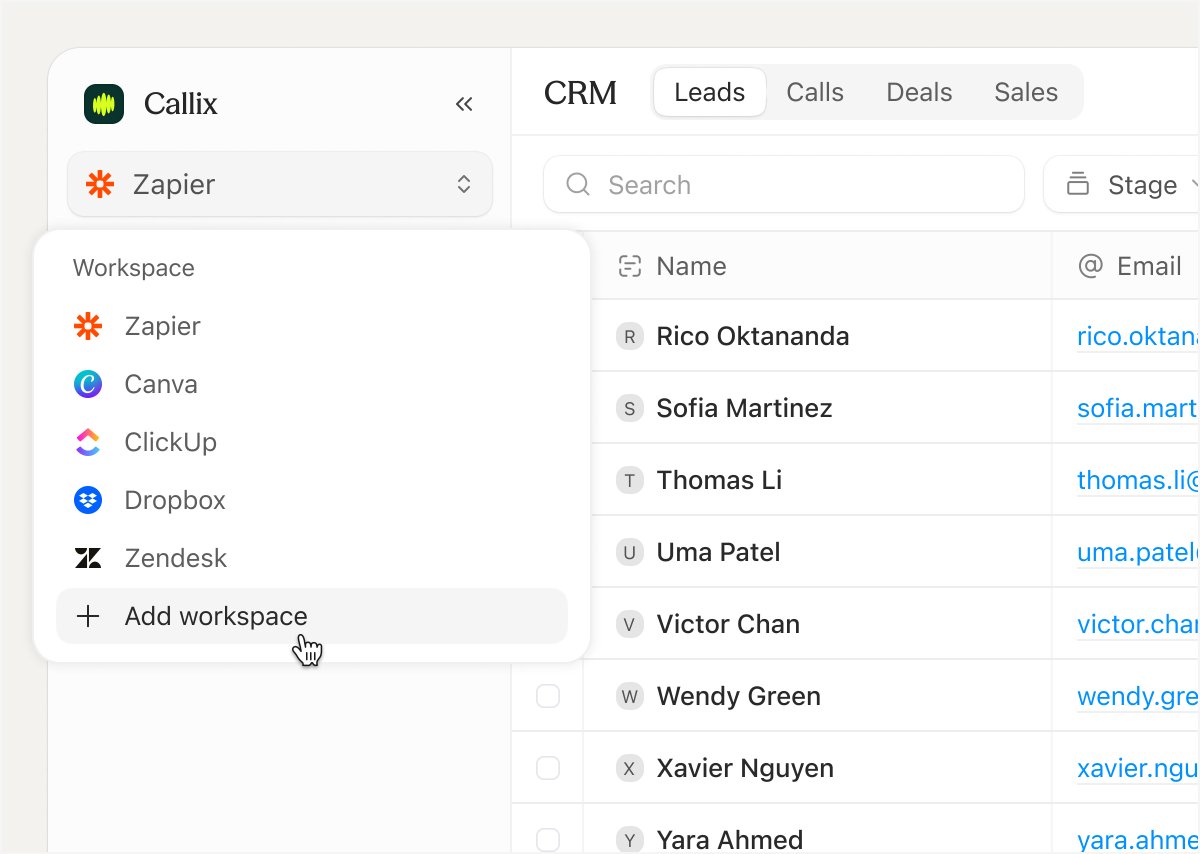Click the name Rico Oktananda
Image resolution: width=1200 pixels, height=854 pixels.
click(x=753, y=337)
